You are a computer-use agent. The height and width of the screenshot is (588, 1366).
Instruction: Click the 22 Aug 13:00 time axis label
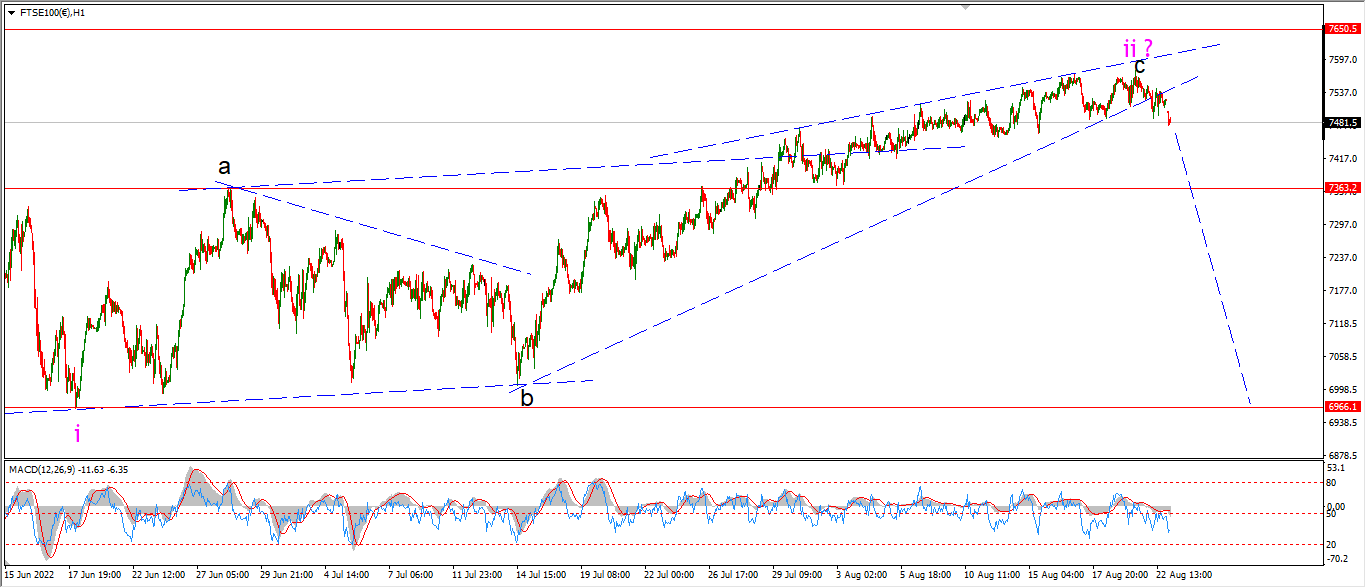point(1186,575)
